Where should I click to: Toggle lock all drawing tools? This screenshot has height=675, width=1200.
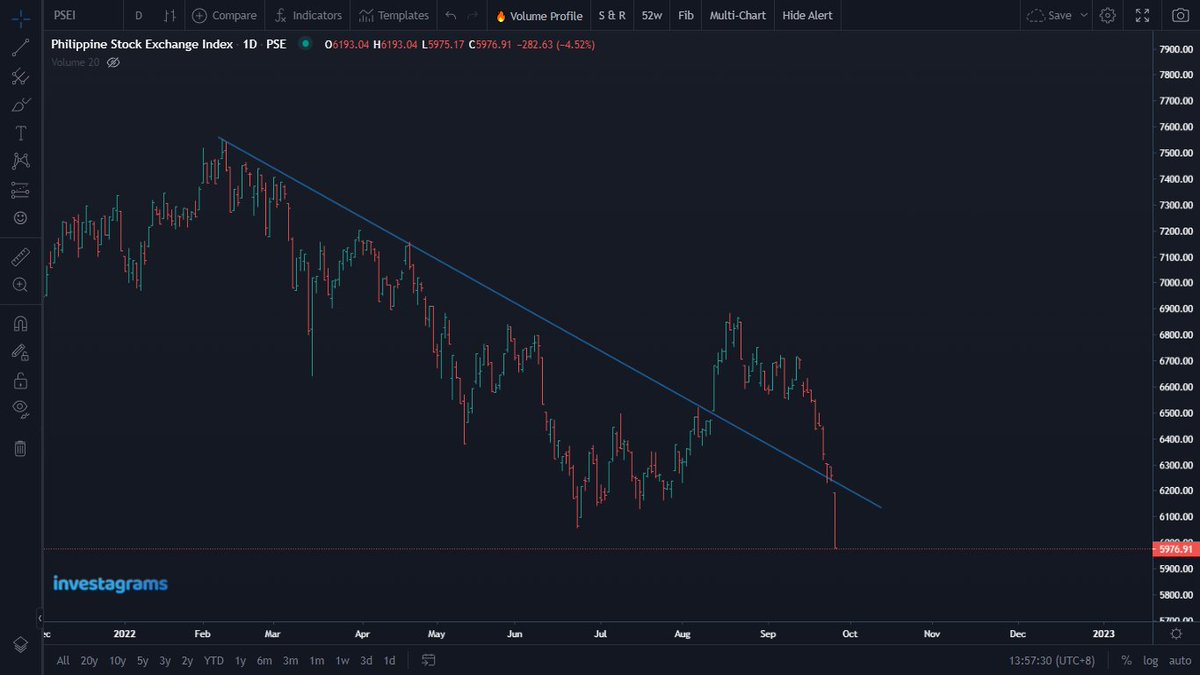point(20,380)
